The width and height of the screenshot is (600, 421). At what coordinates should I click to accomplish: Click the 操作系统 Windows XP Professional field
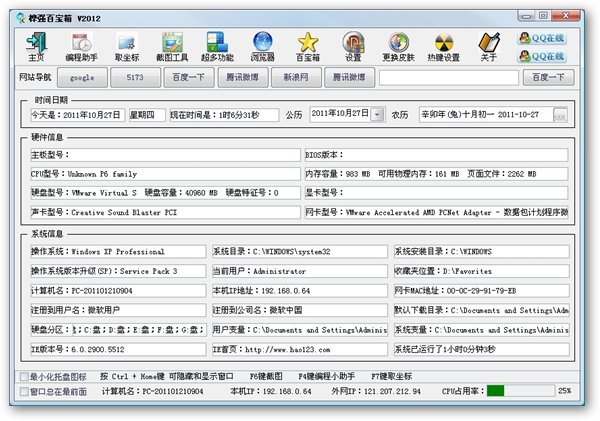(x=118, y=251)
